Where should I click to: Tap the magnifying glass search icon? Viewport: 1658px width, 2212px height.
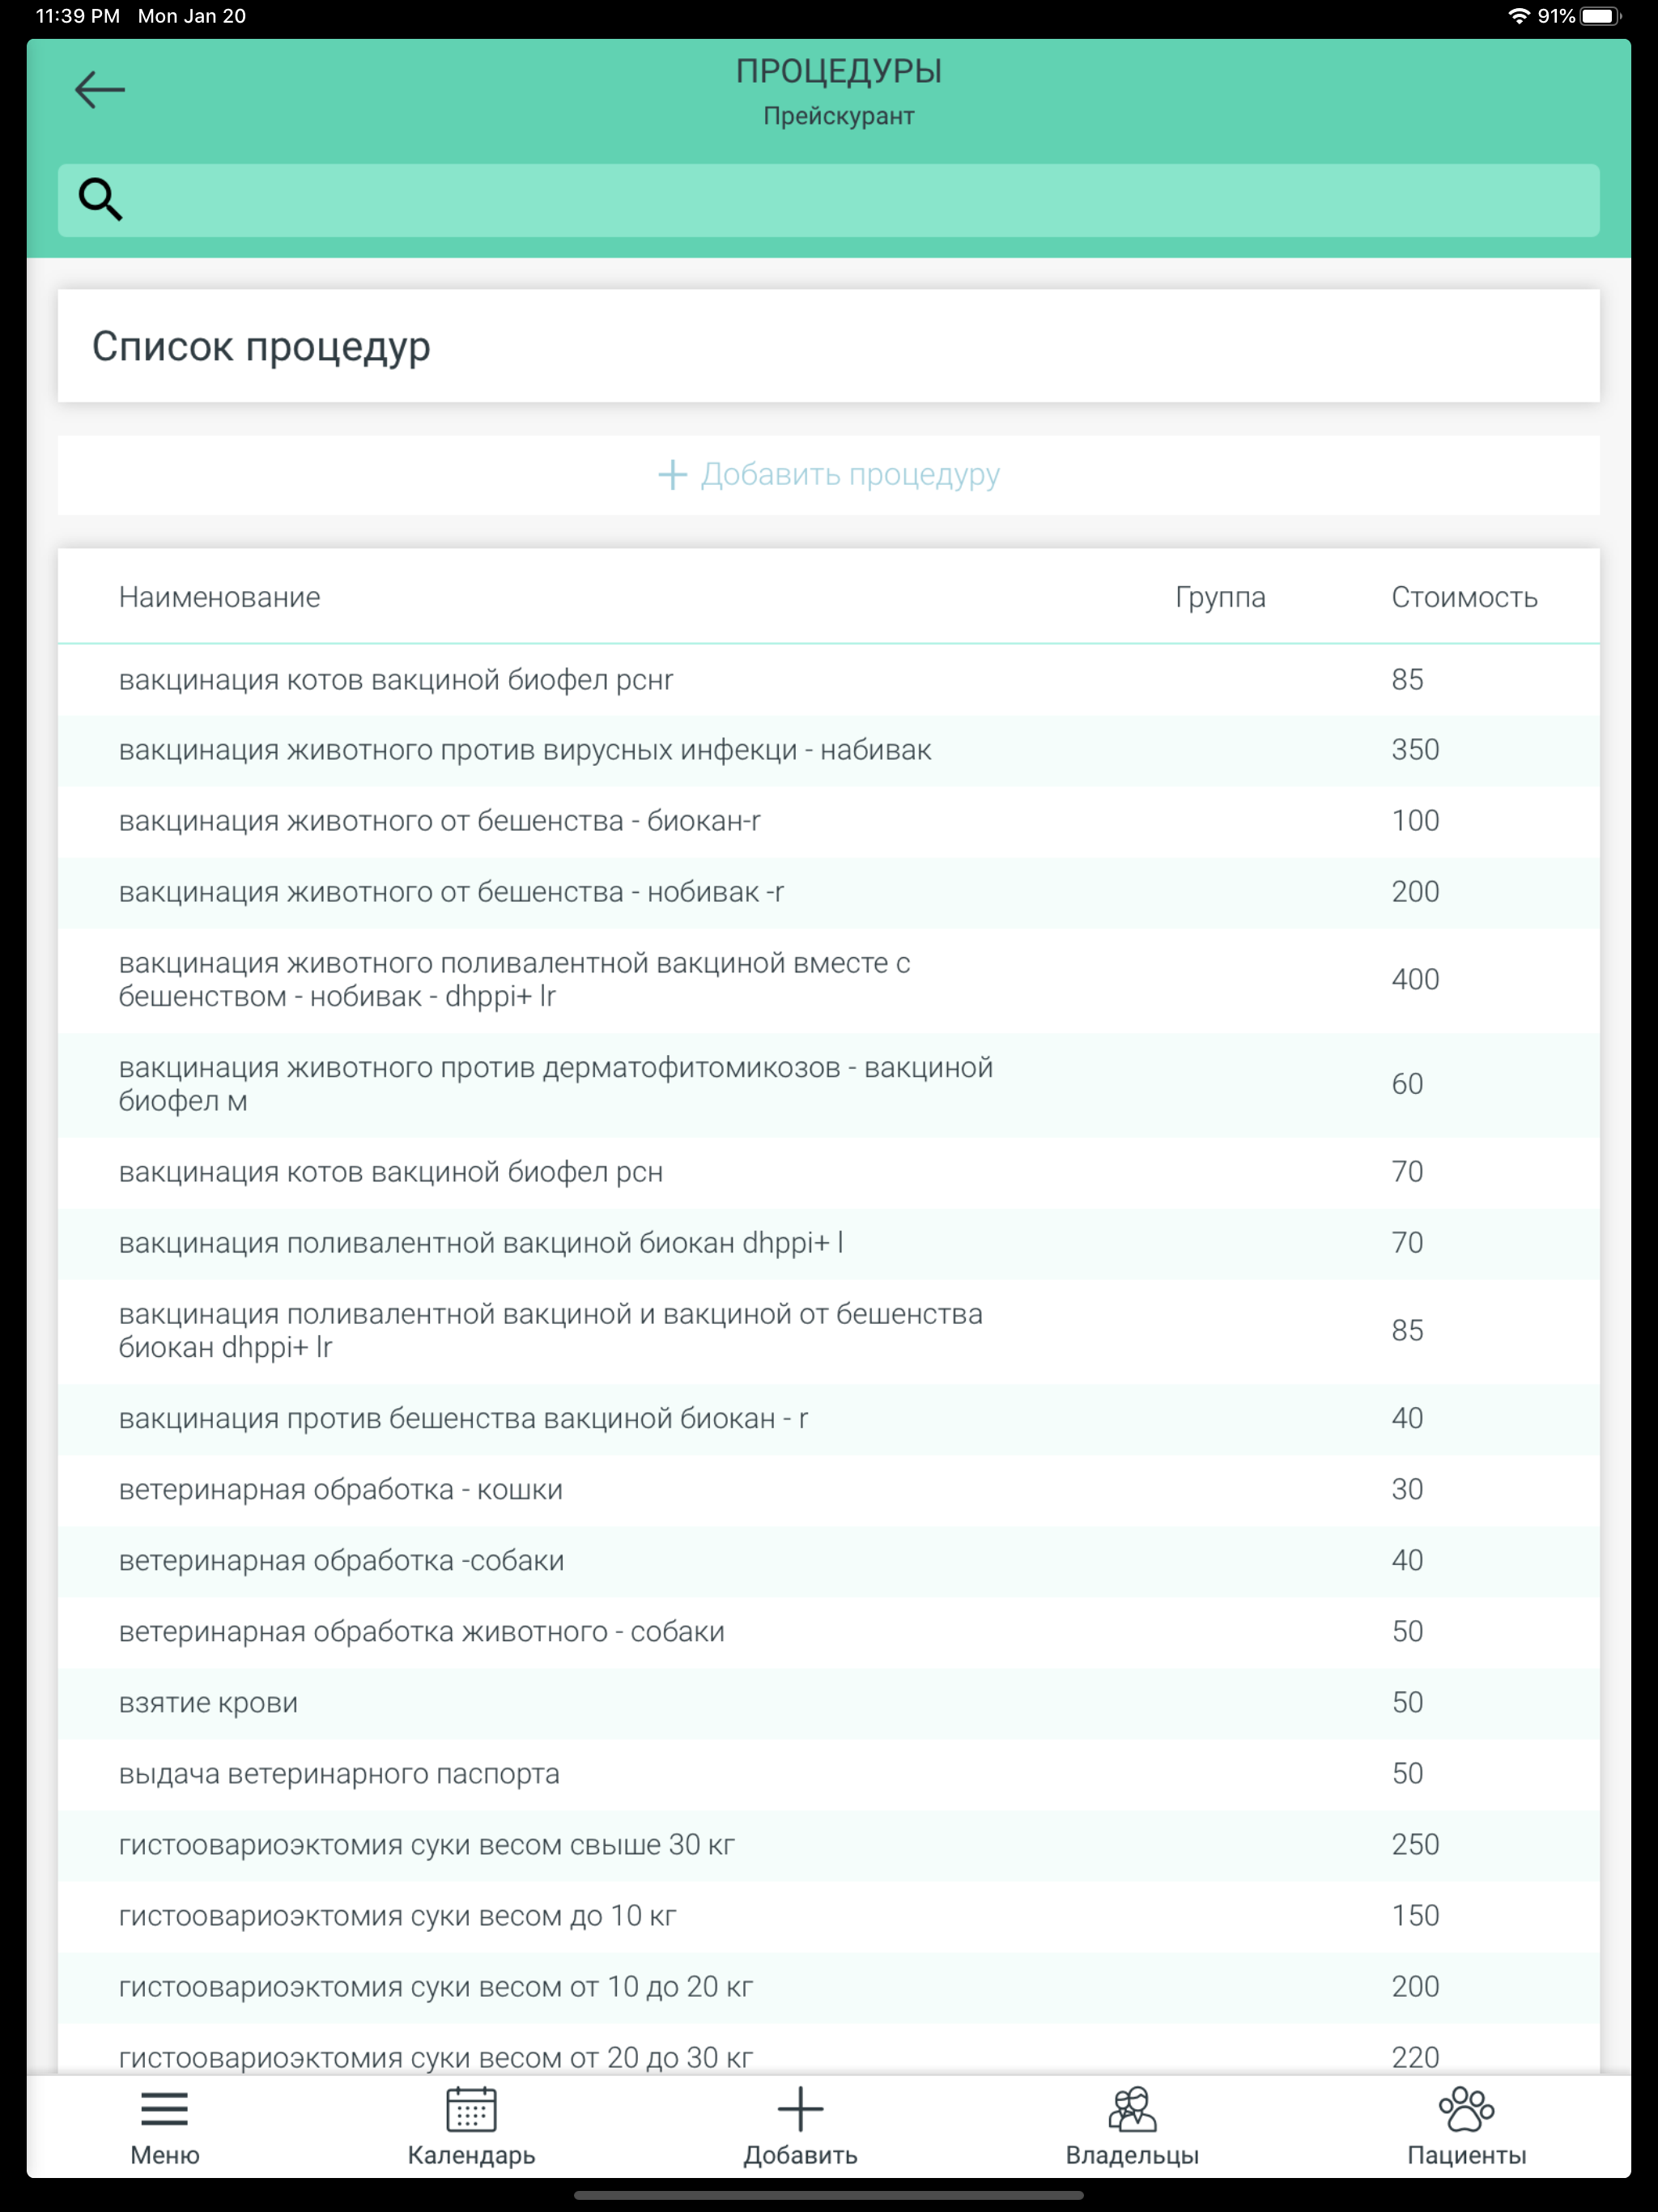click(100, 199)
